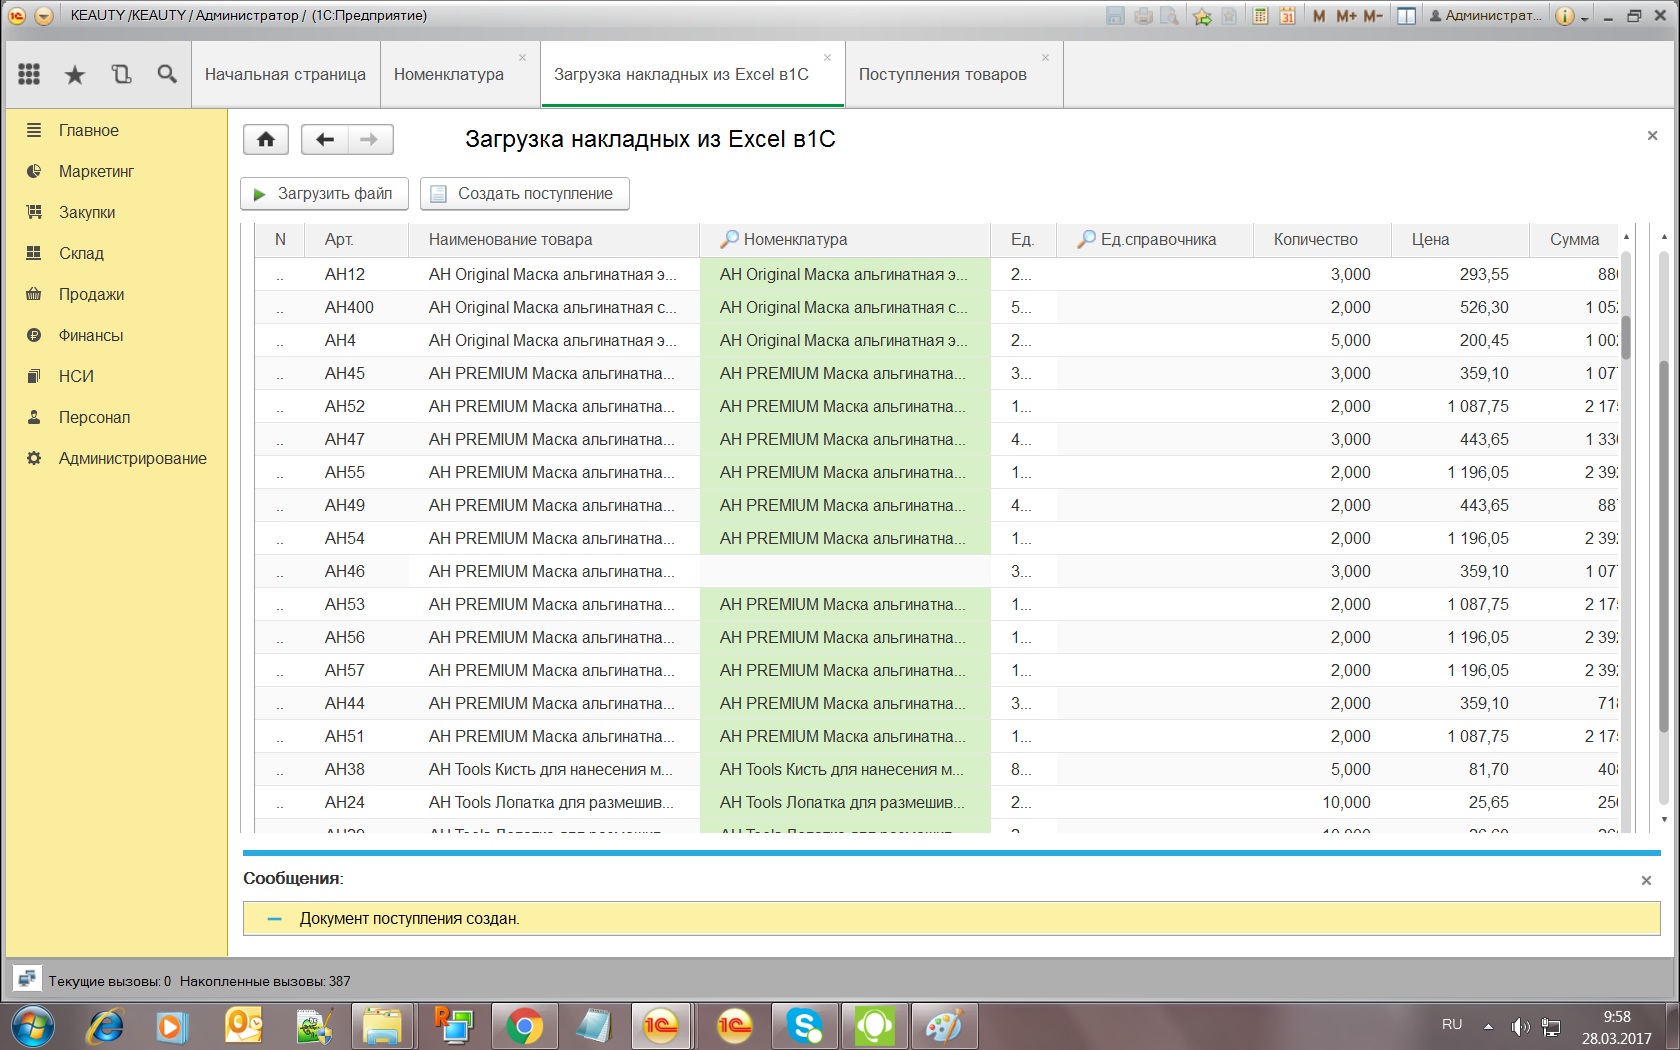Expand the help icon dropdown arrow

1585,18
